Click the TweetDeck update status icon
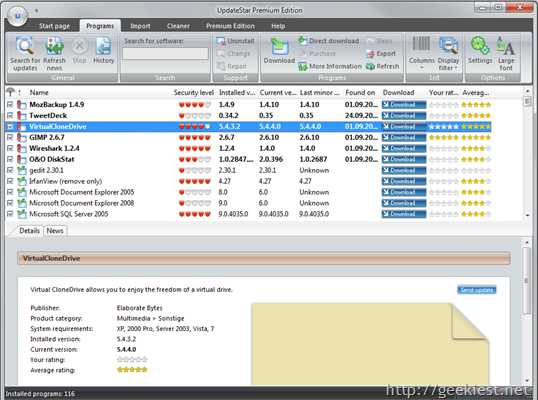 click(x=22, y=115)
